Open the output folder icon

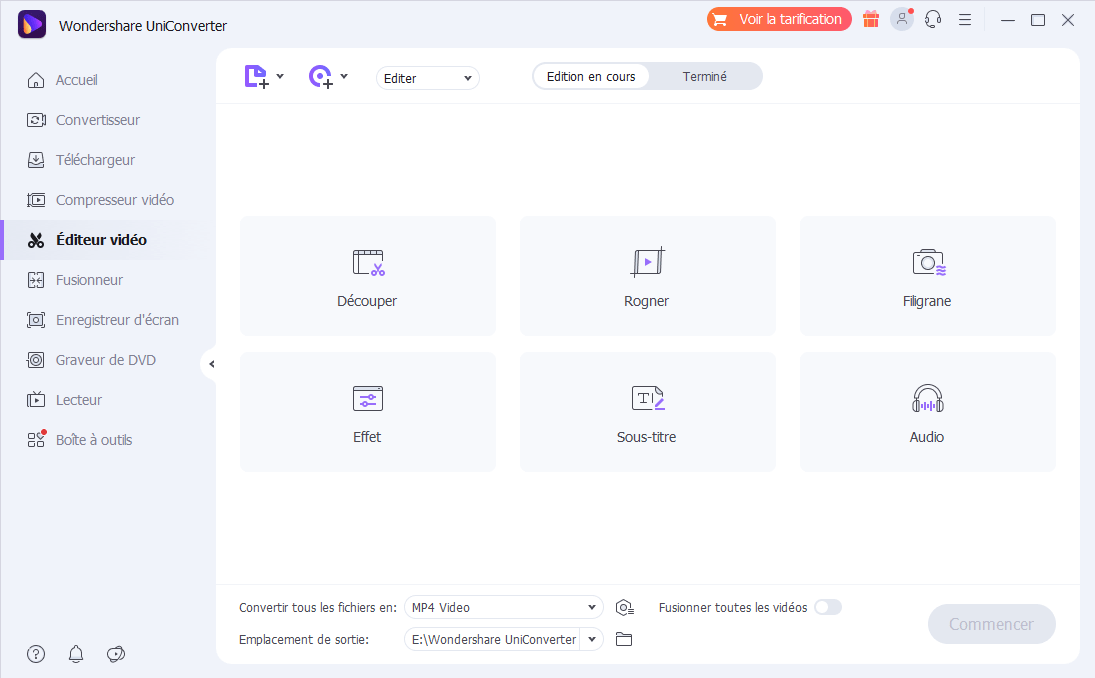624,639
